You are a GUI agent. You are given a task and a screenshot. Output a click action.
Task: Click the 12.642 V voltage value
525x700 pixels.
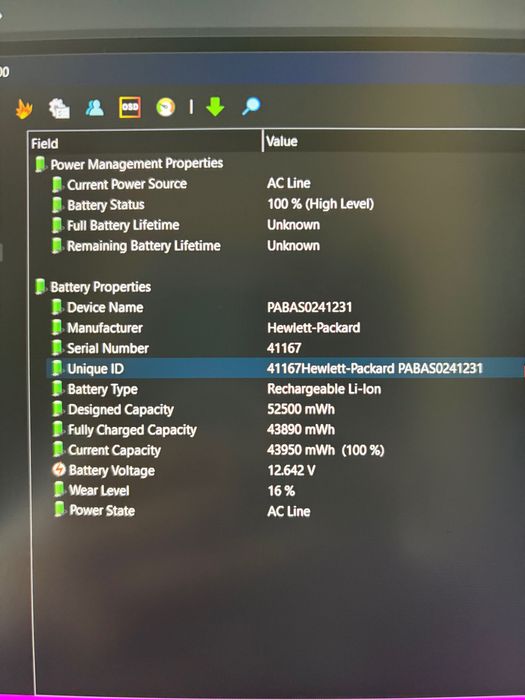point(291,470)
